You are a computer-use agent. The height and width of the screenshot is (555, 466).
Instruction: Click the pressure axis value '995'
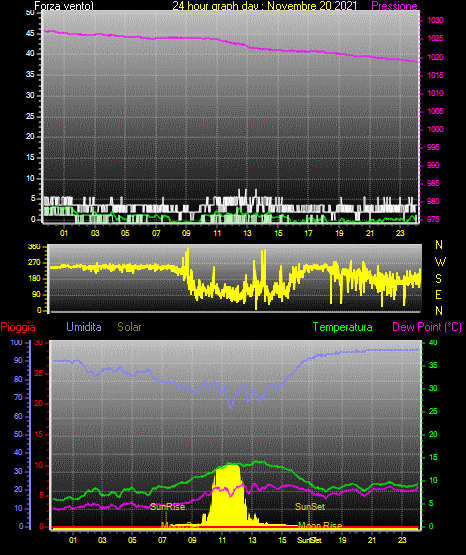433,147
